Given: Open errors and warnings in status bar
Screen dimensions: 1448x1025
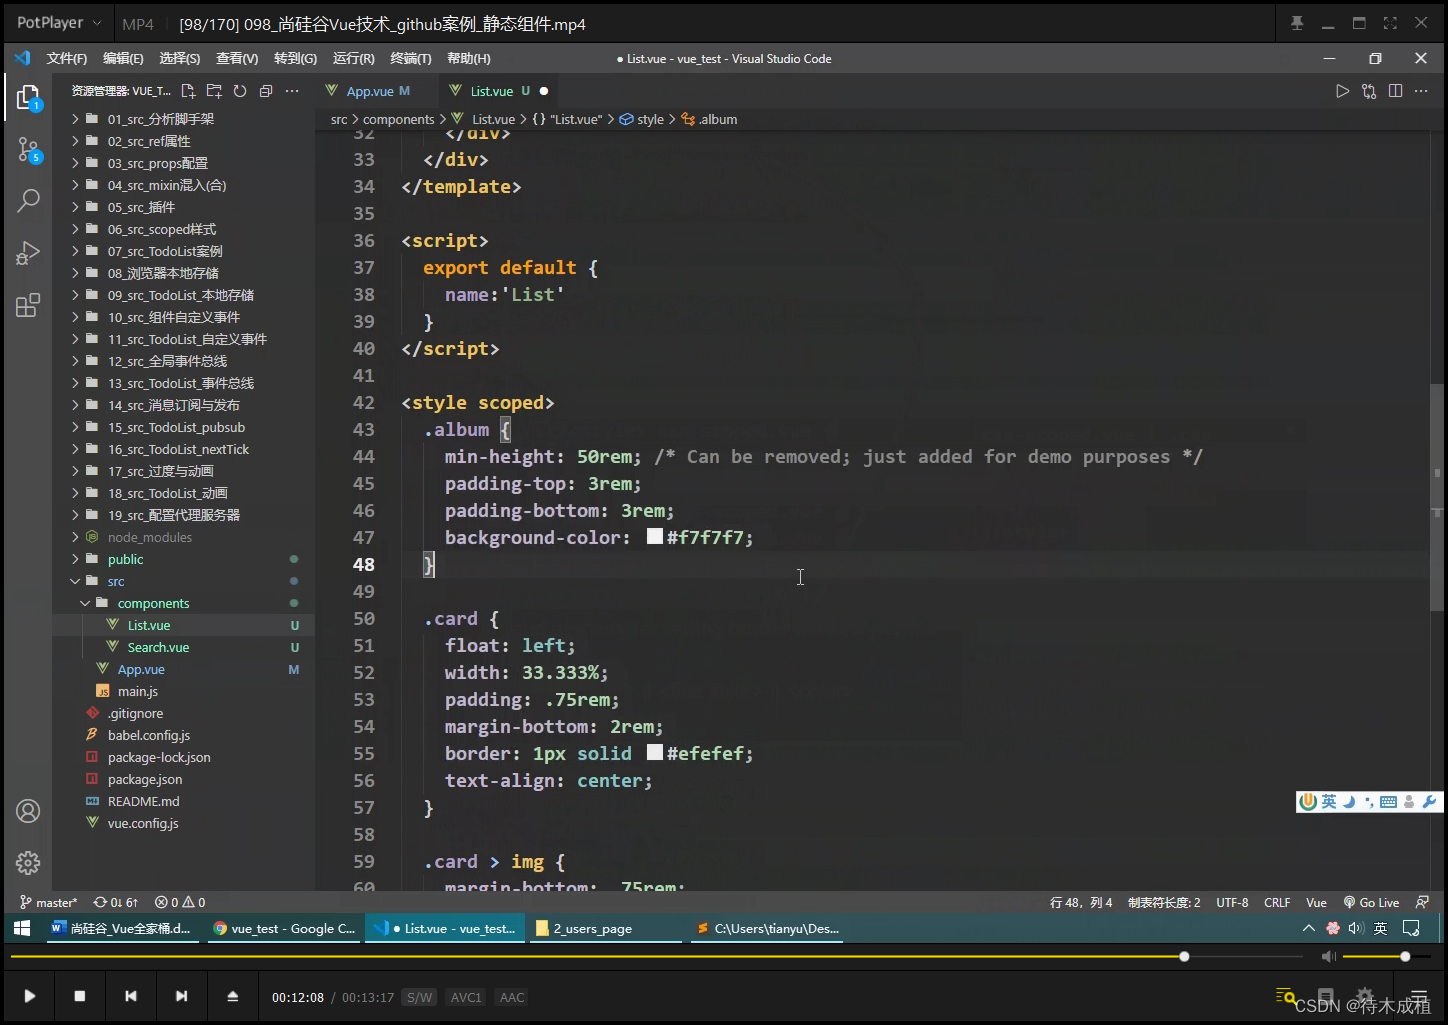Looking at the screenshot, I should [x=180, y=902].
